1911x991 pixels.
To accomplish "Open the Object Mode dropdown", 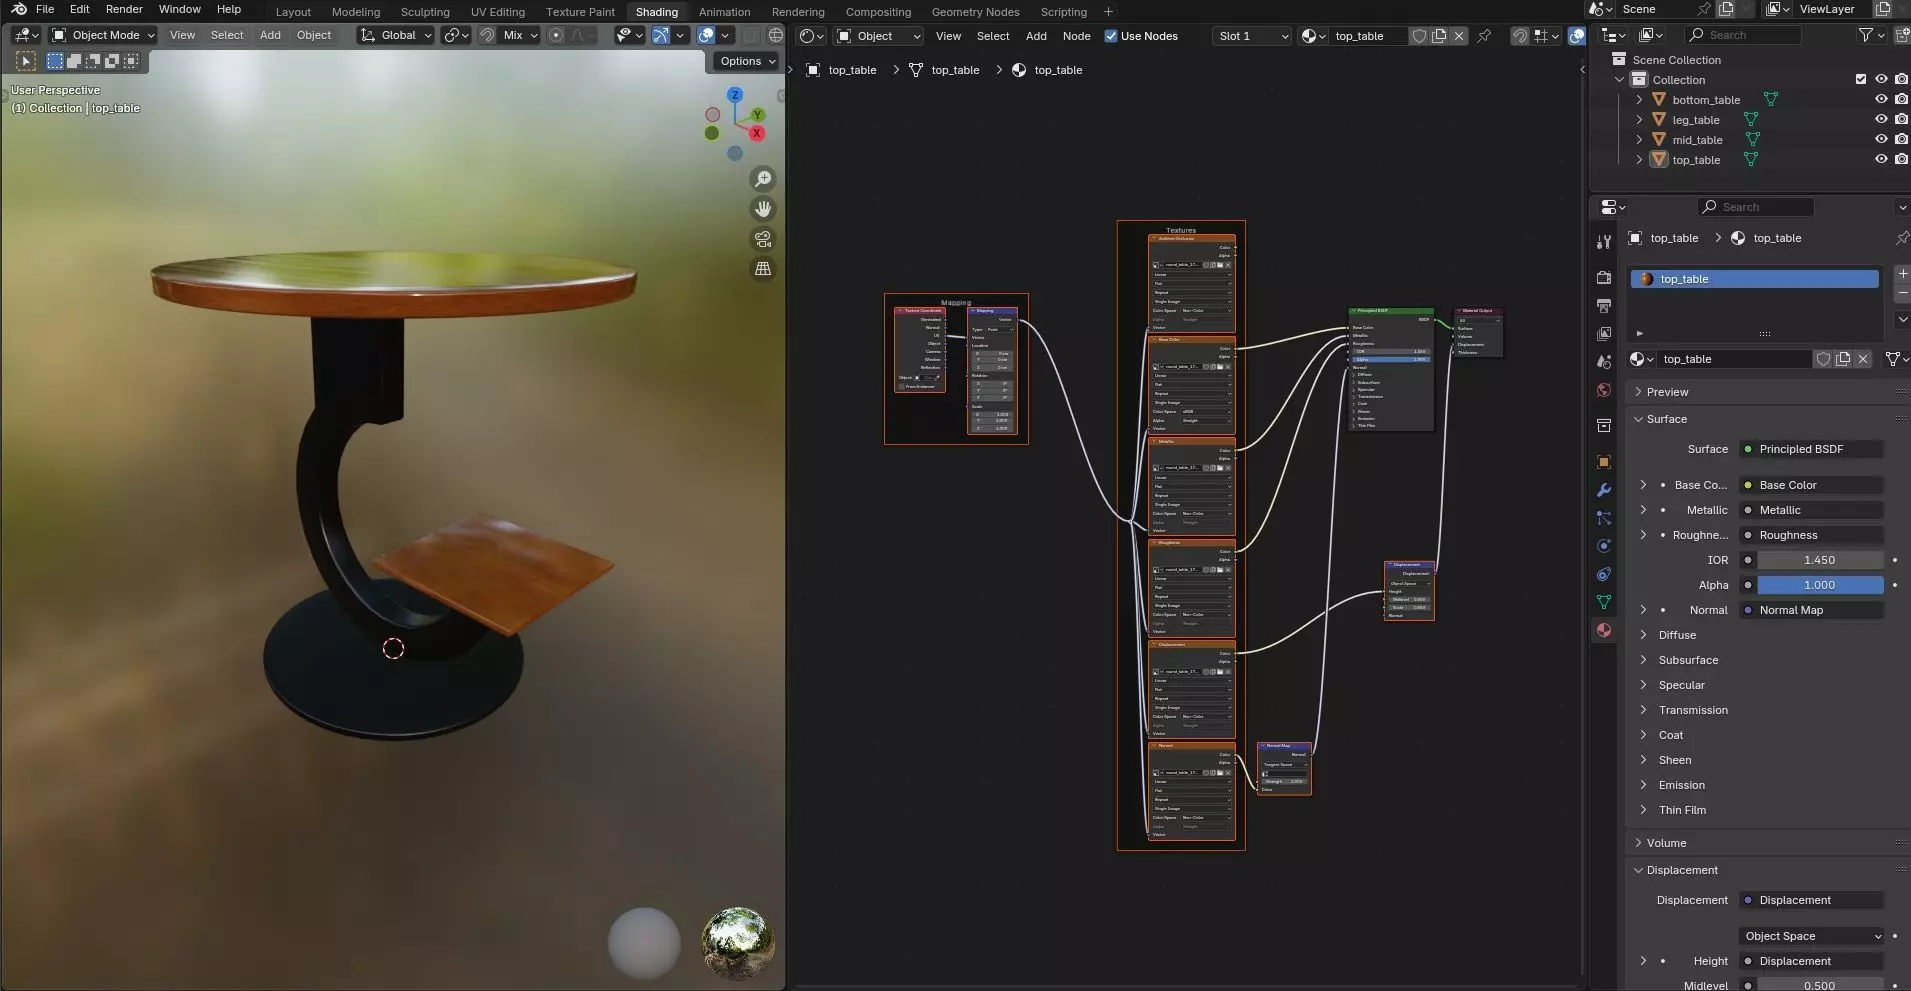I will [104, 35].
